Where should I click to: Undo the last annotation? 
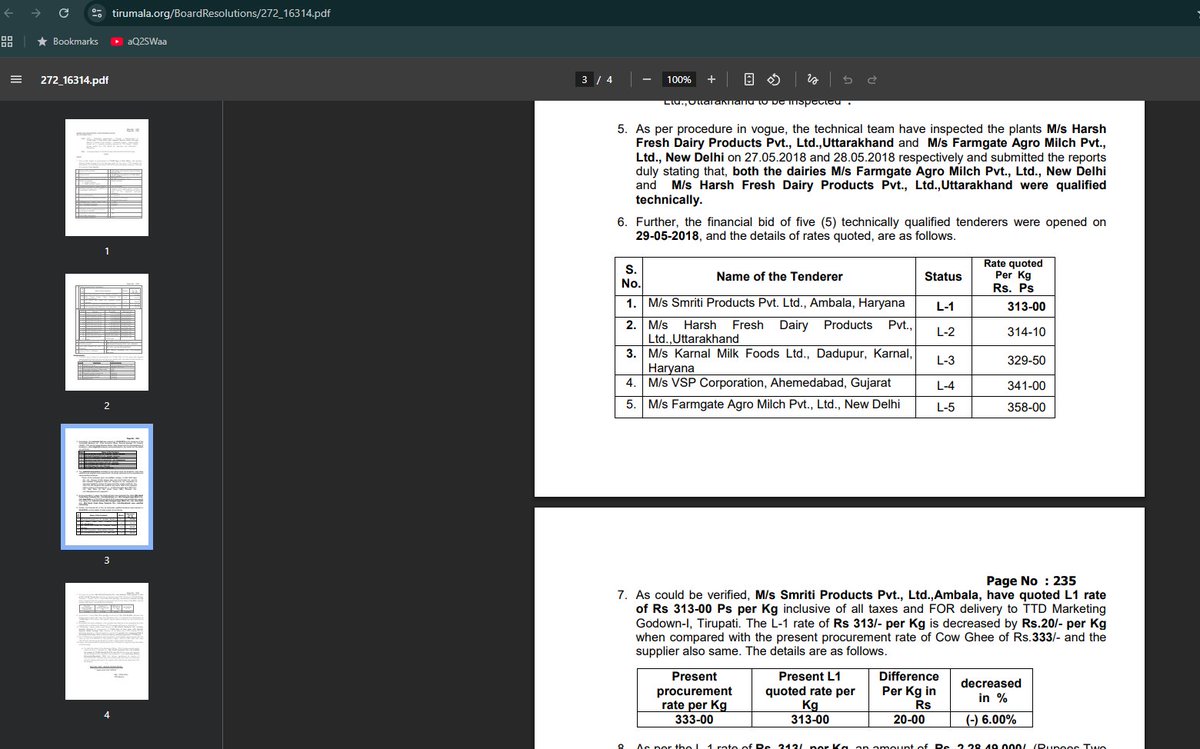[x=848, y=80]
